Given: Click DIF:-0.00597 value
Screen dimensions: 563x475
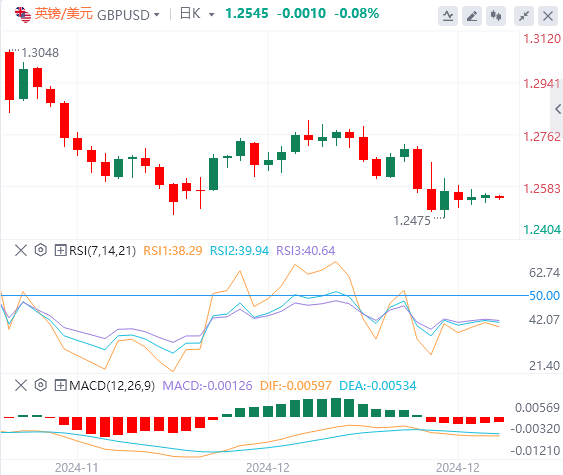Looking at the screenshot, I should pos(296,386).
